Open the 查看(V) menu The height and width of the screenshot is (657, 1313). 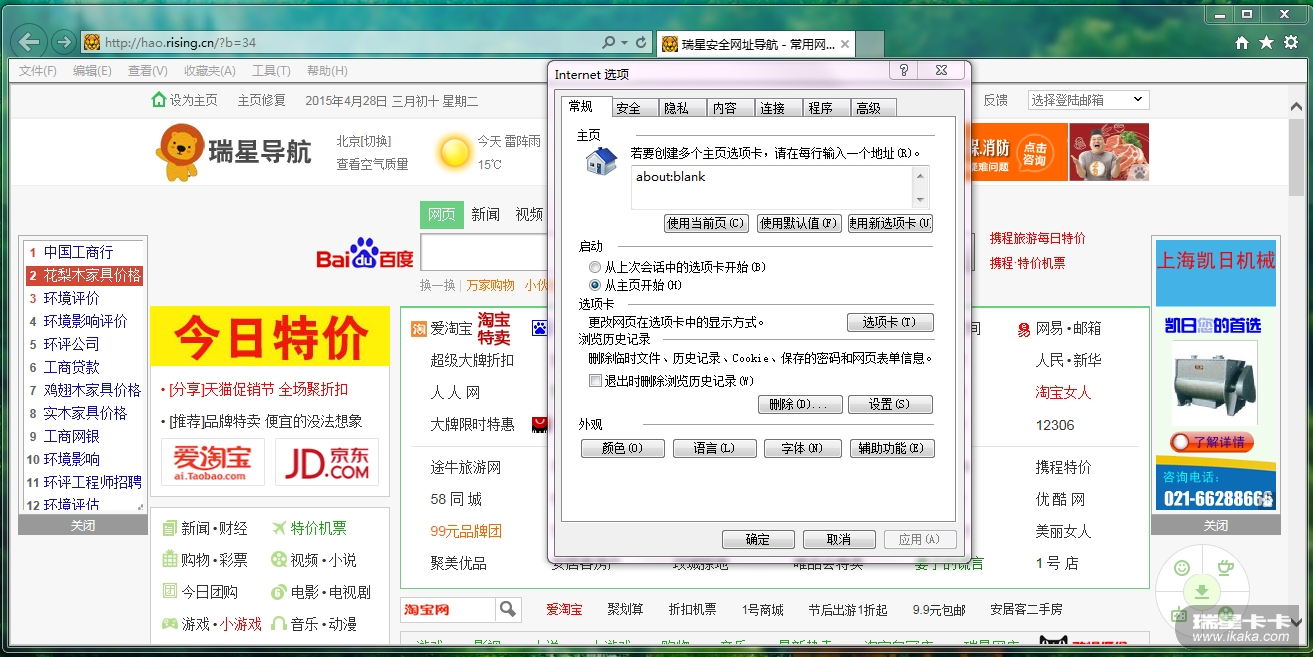point(148,71)
